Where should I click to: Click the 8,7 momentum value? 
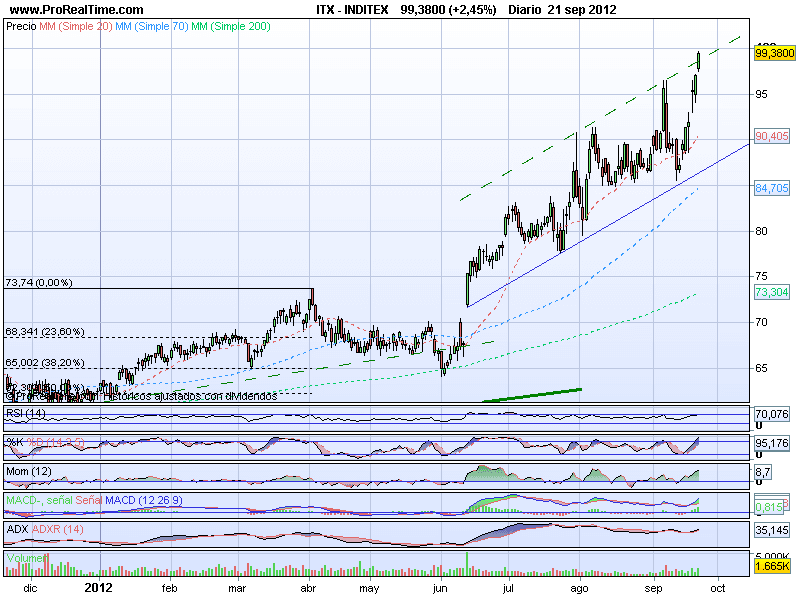click(763, 473)
